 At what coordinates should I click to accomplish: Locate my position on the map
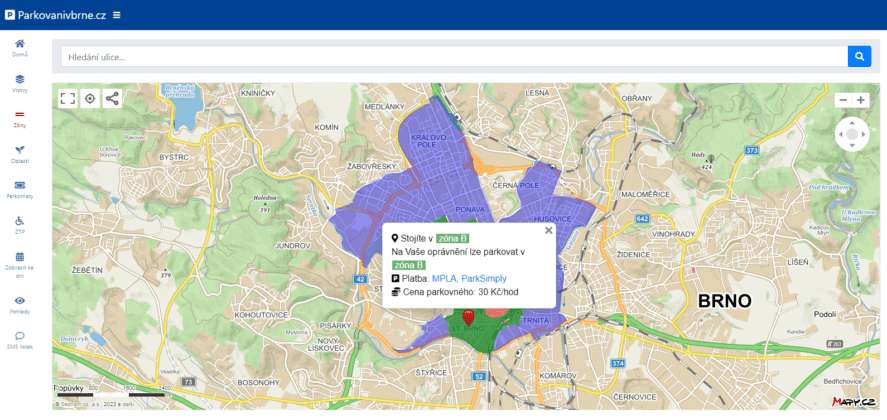click(90, 98)
